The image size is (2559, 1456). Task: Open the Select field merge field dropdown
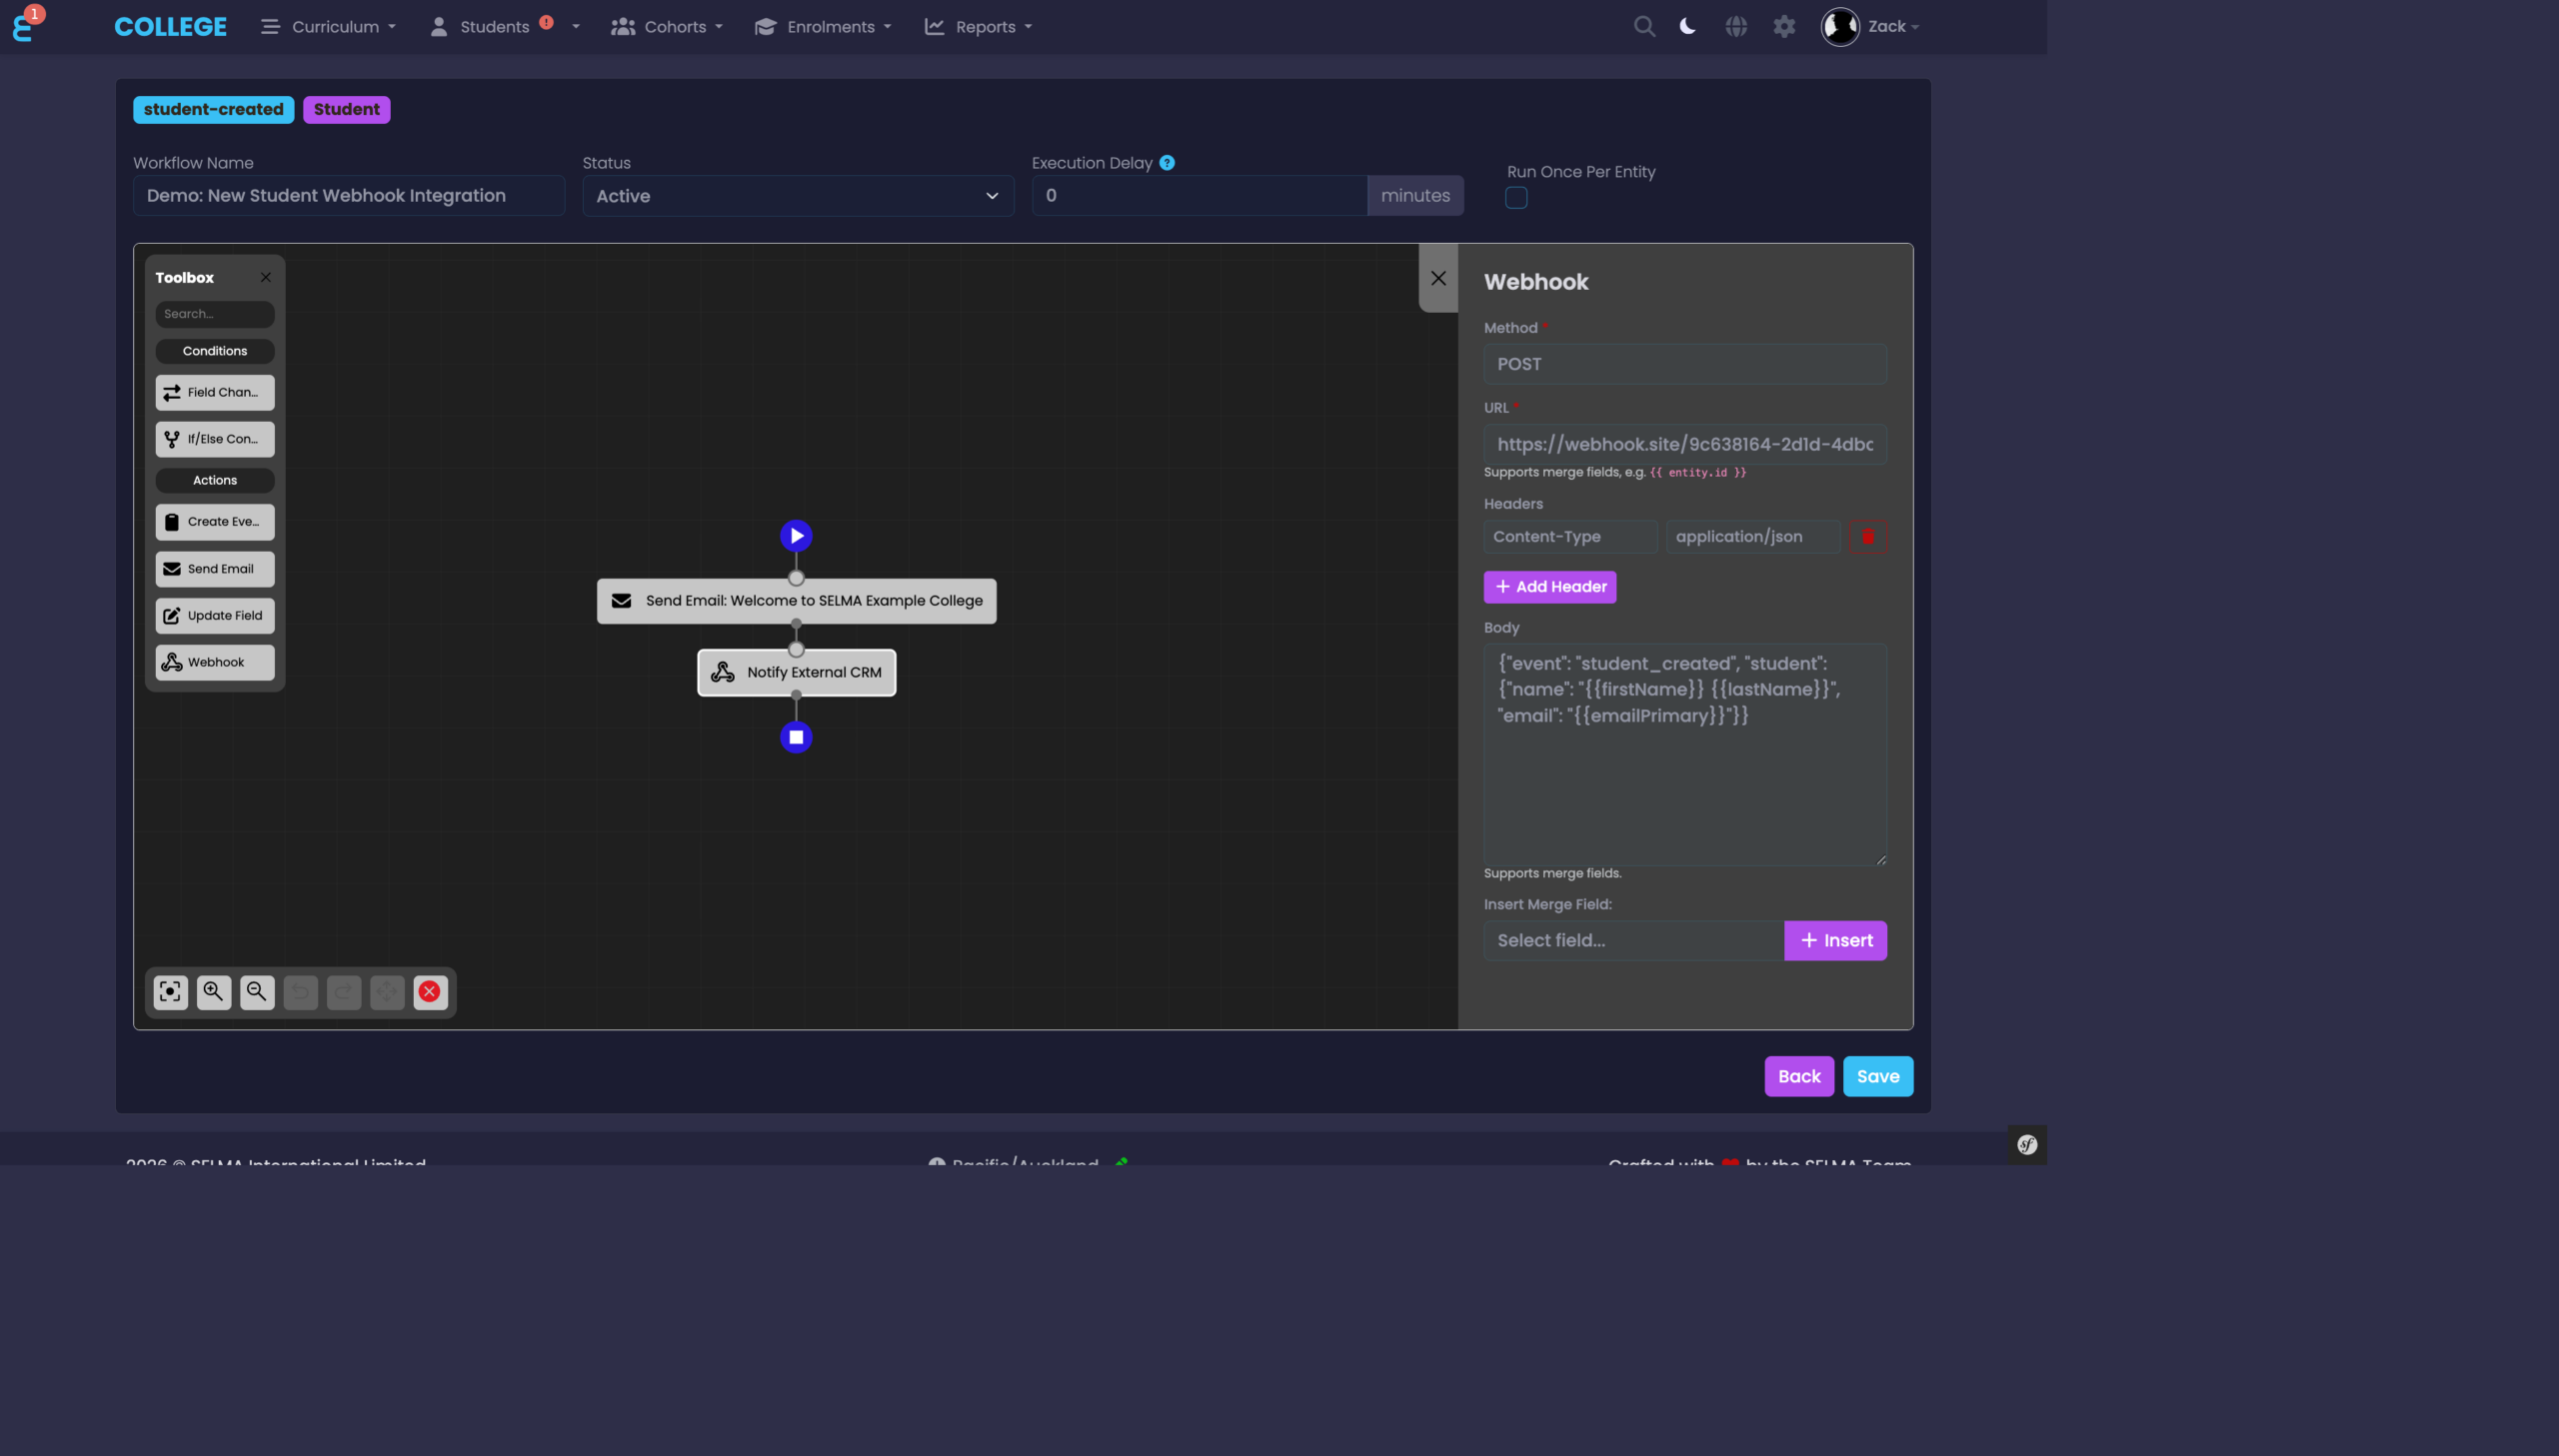(x=1631, y=940)
